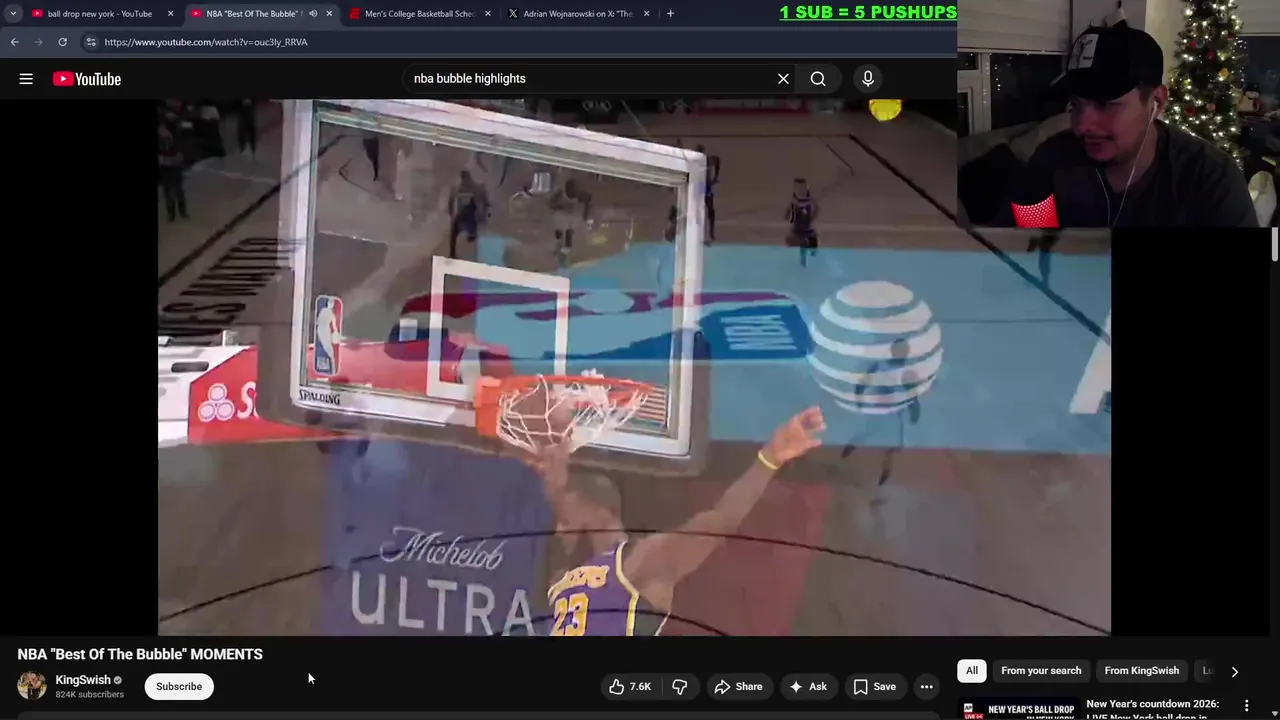Close the NBA Best Of The Bubble tab
This screenshot has width=1280, height=720.
329,14
